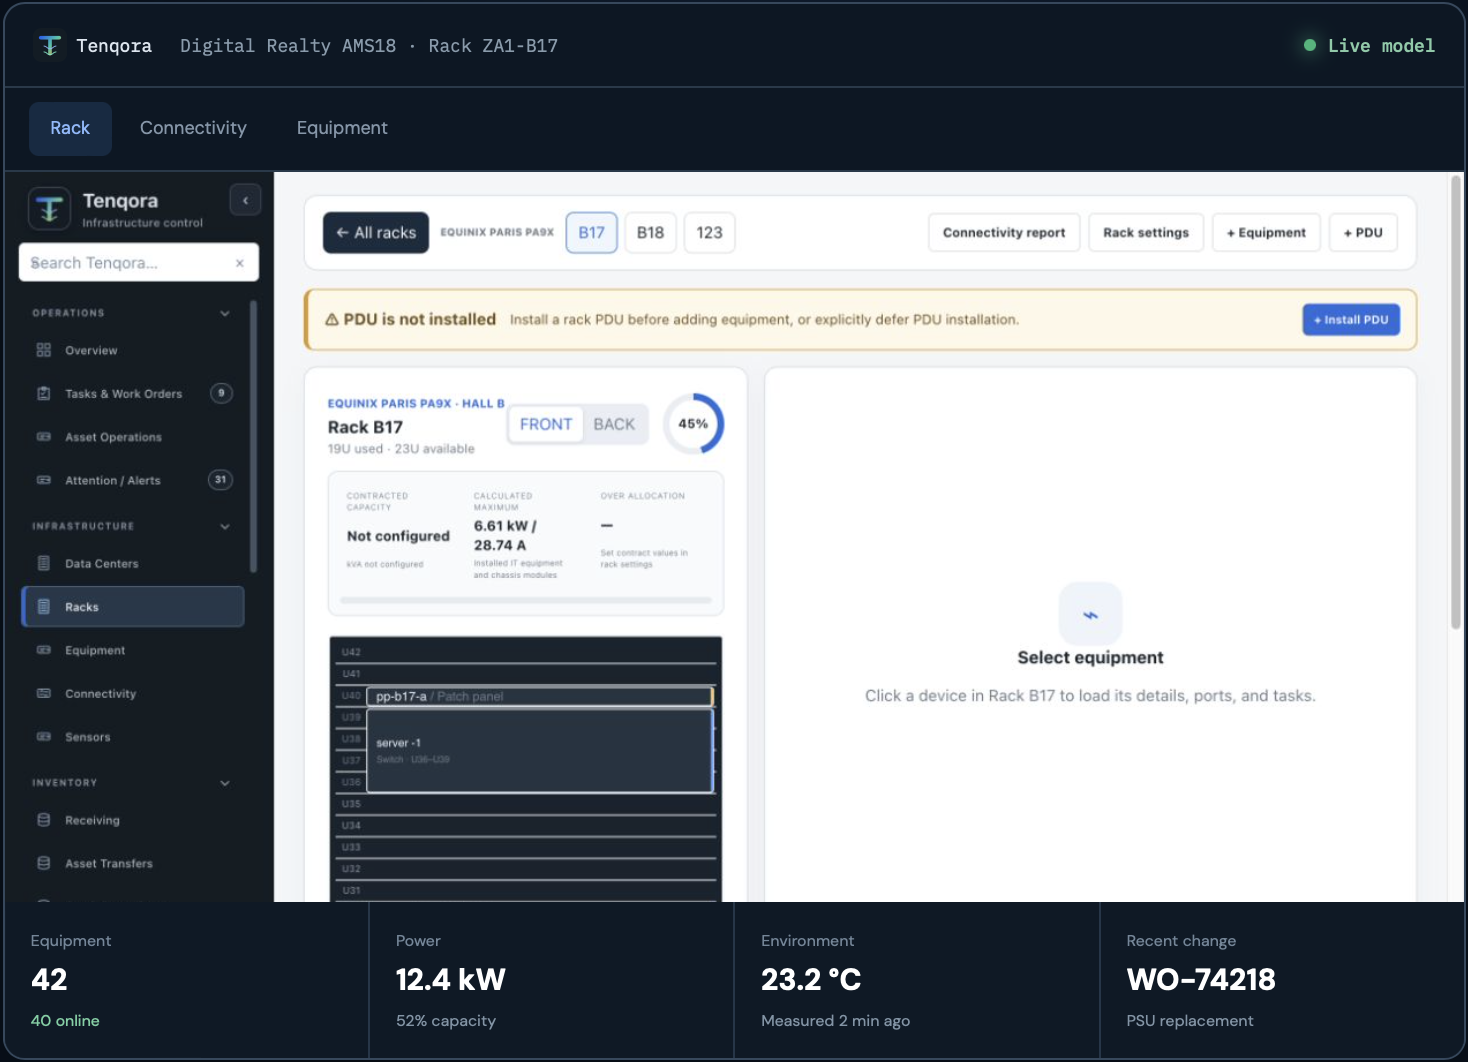Select the pp-b17-a patch panel in the rack
1468x1062 pixels.
coord(540,696)
